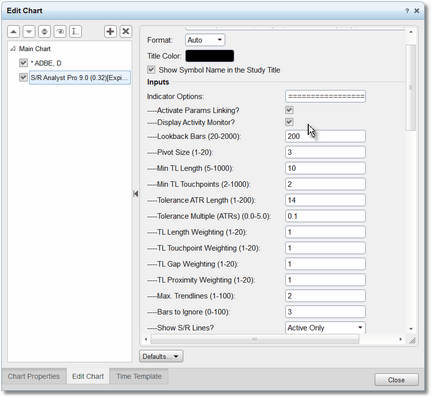The image size is (432, 398).
Task: Click the X remove study icon
Action: click(126, 32)
